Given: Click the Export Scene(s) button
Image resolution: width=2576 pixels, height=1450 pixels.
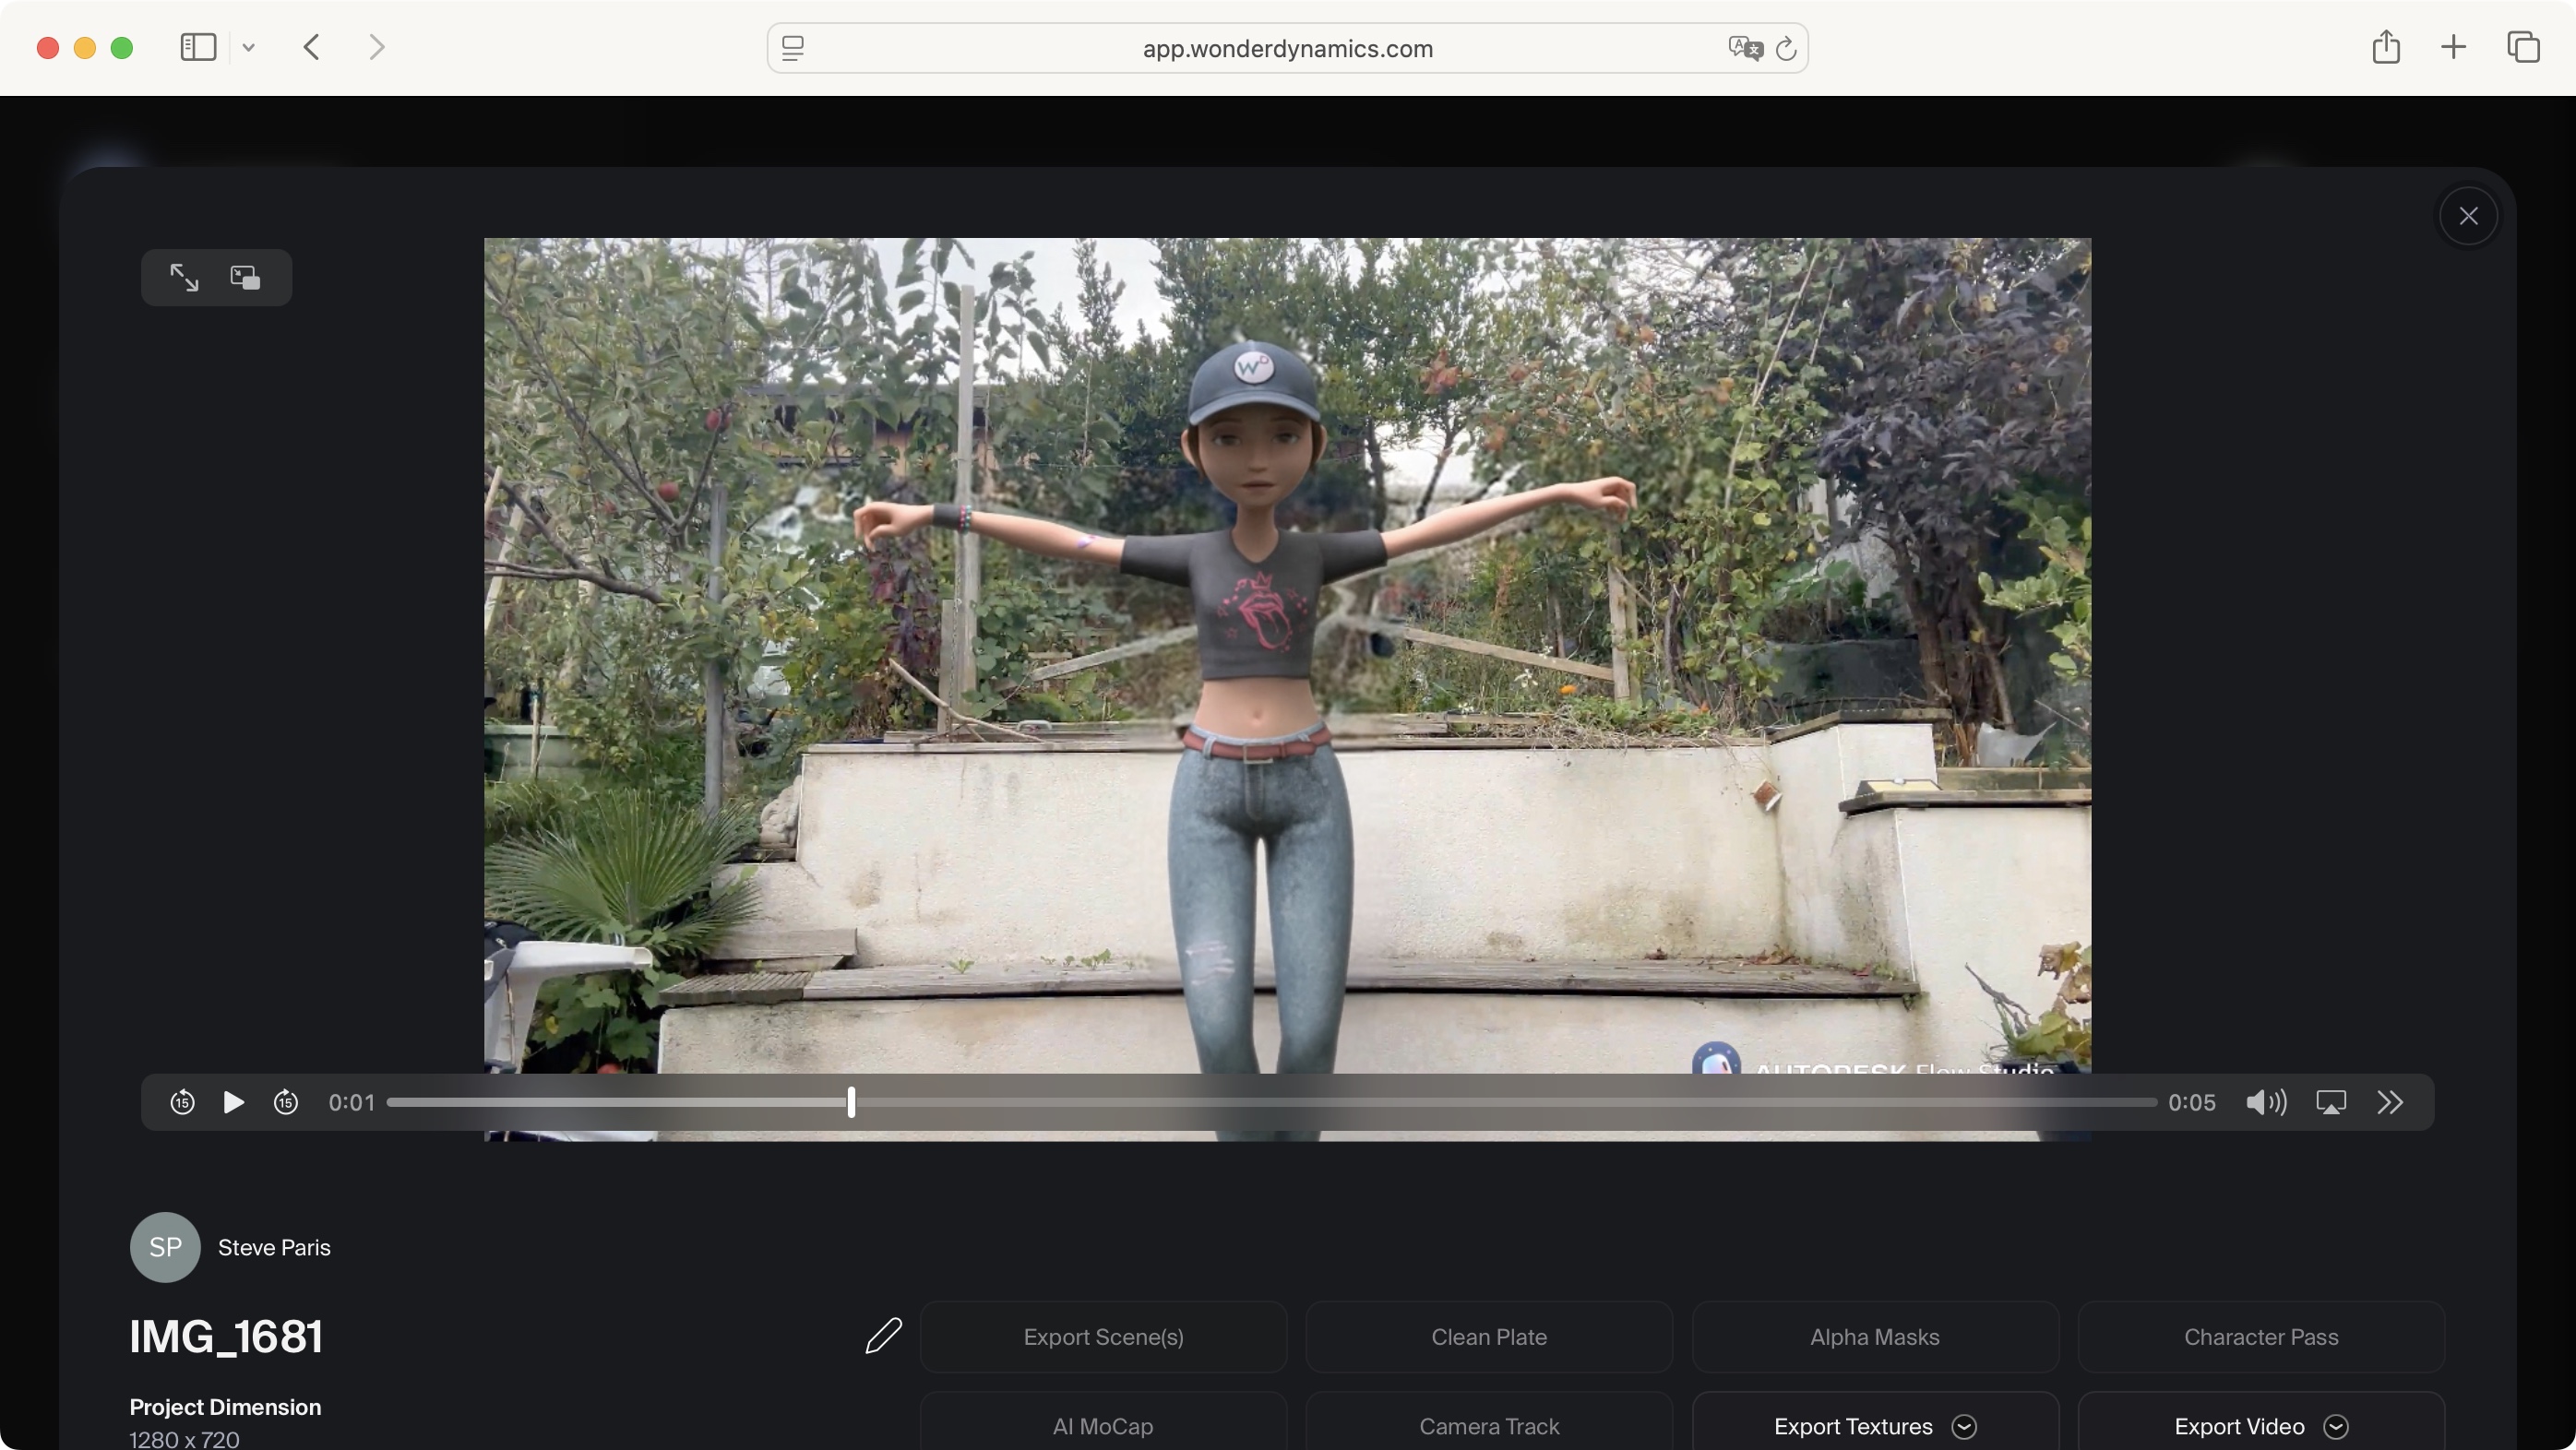Looking at the screenshot, I should [x=1103, y=1337].
